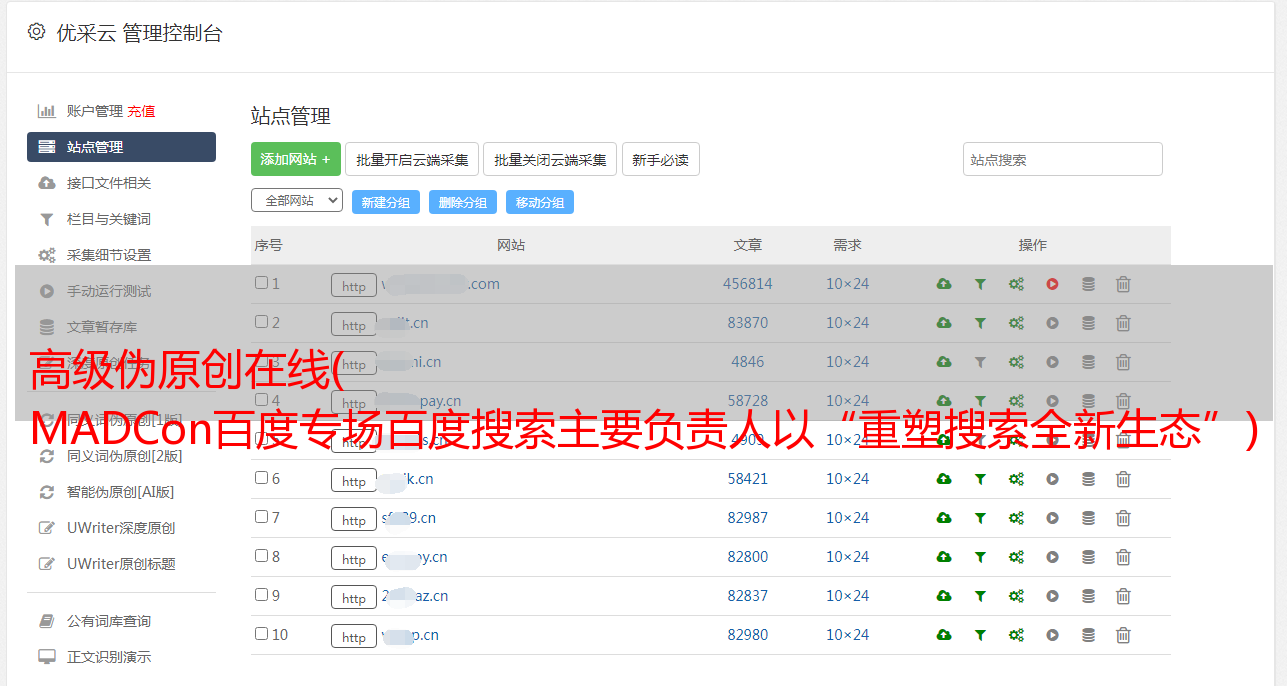Click the http button in row 10

click(354, 637)
